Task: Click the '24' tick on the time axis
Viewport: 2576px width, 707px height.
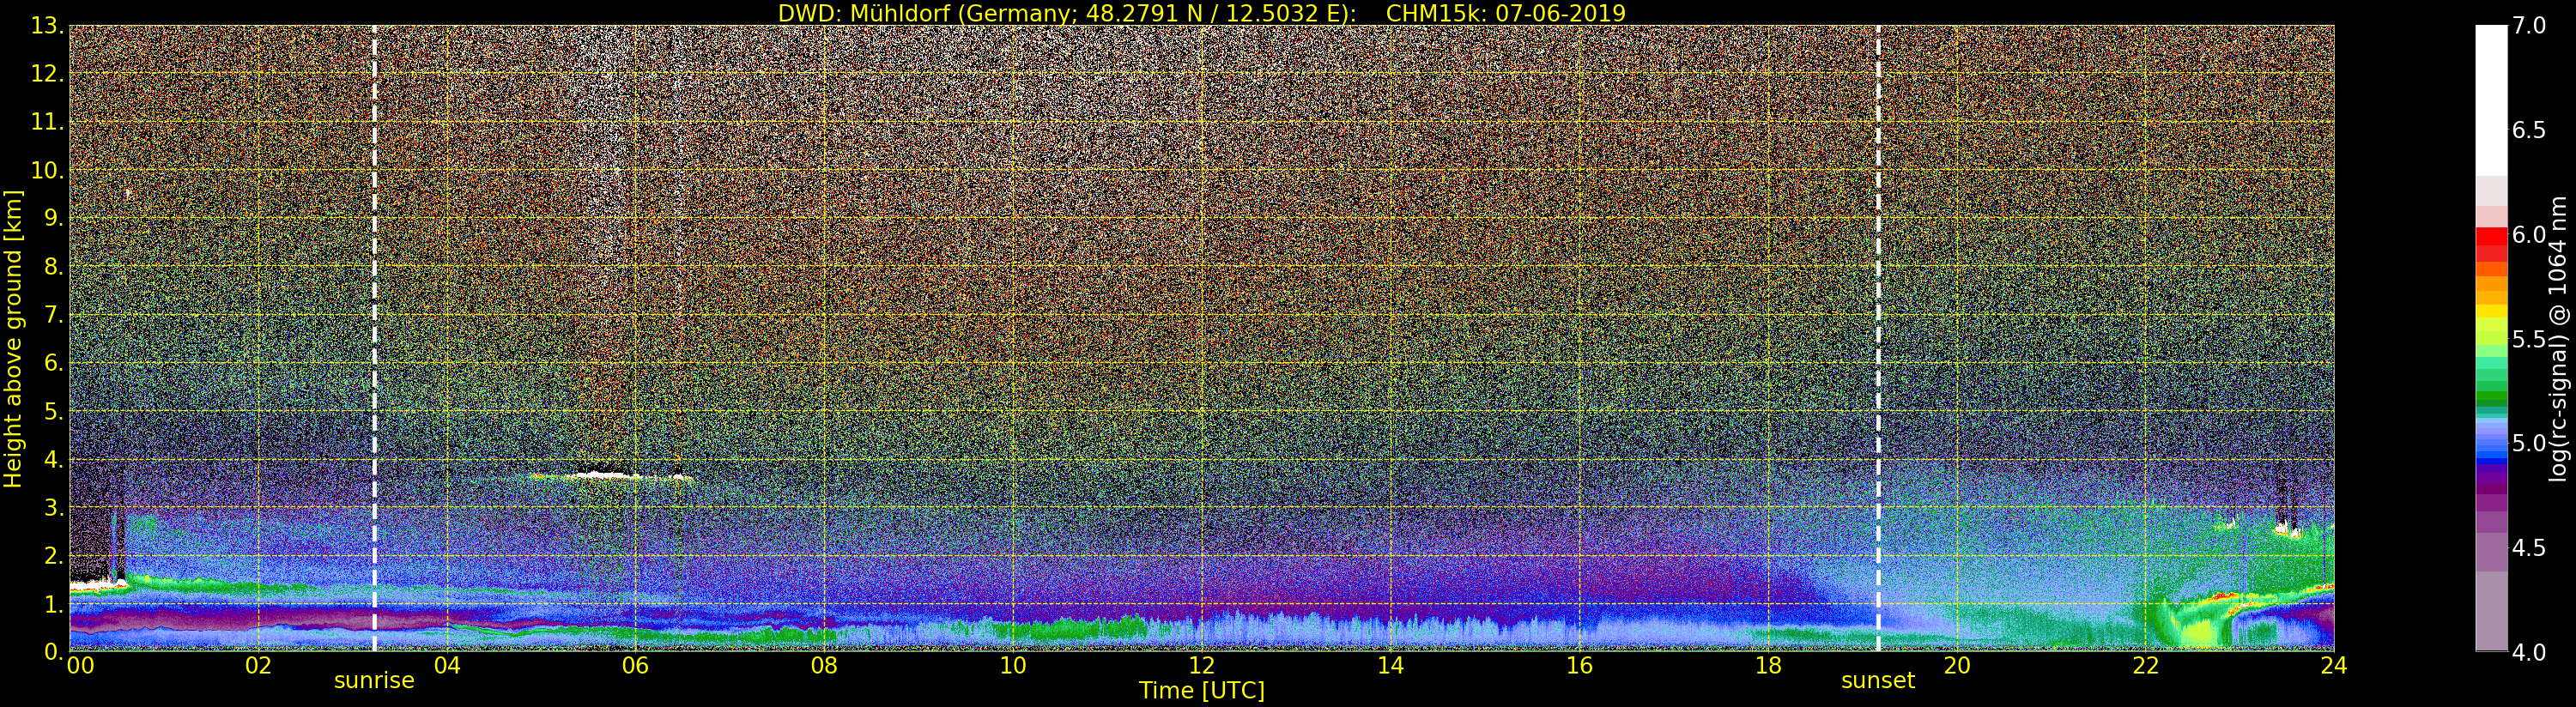Action: click(2334, 666)
